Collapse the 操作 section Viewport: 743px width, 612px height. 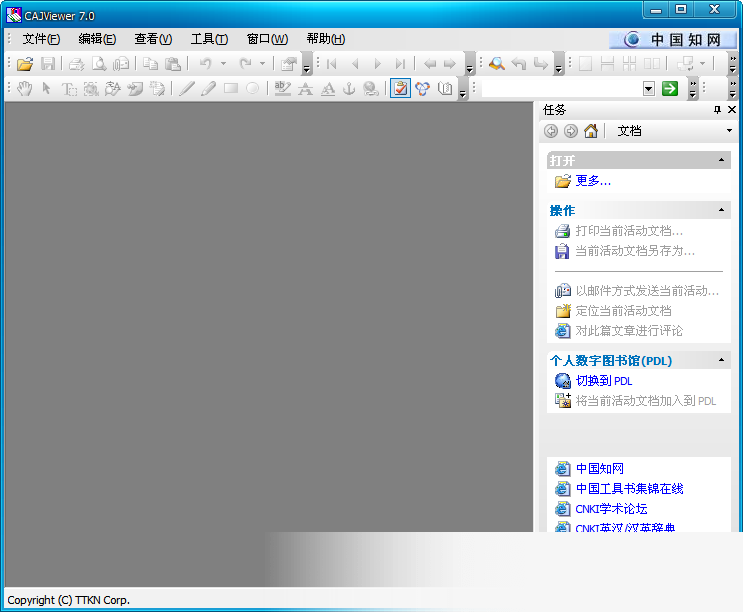coord(721,210)
